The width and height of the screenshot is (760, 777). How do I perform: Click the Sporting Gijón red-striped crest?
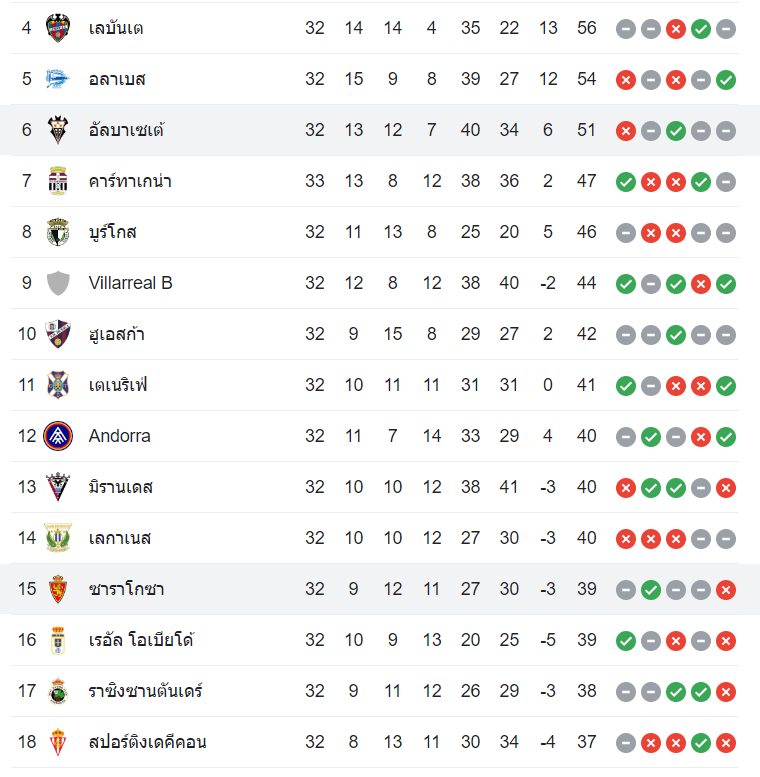[58, 742]
